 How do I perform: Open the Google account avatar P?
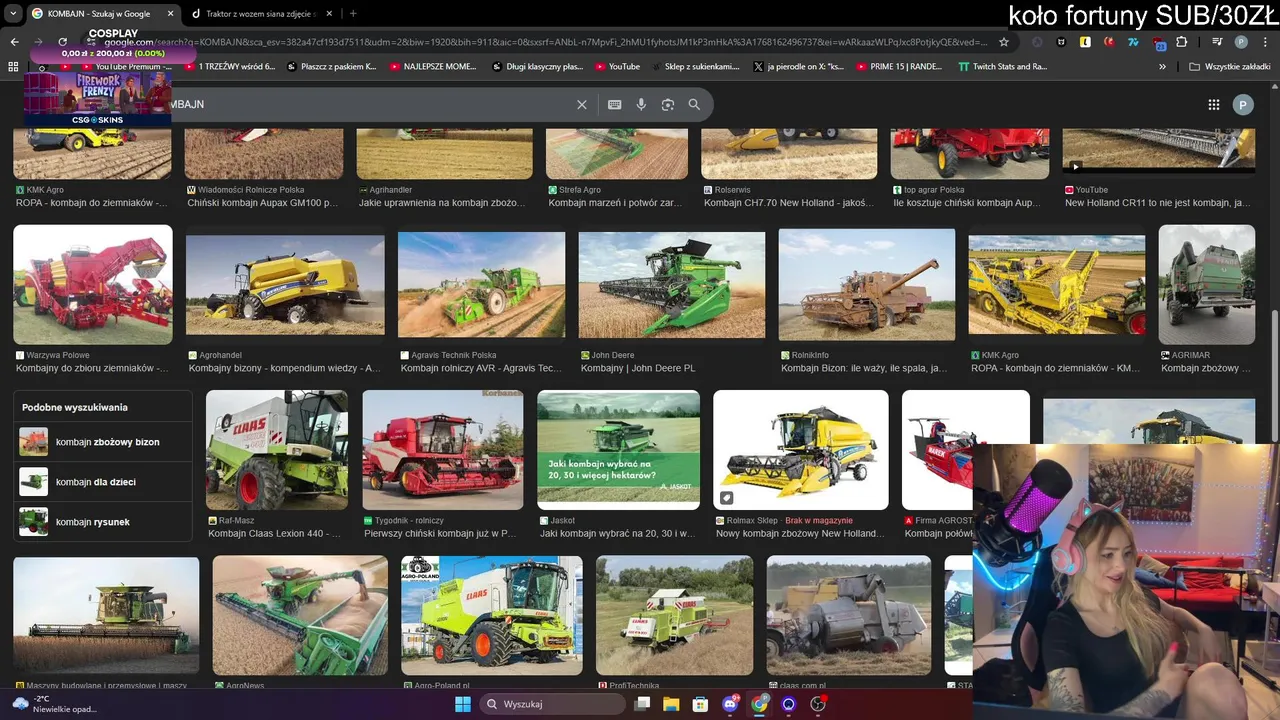1243,105
